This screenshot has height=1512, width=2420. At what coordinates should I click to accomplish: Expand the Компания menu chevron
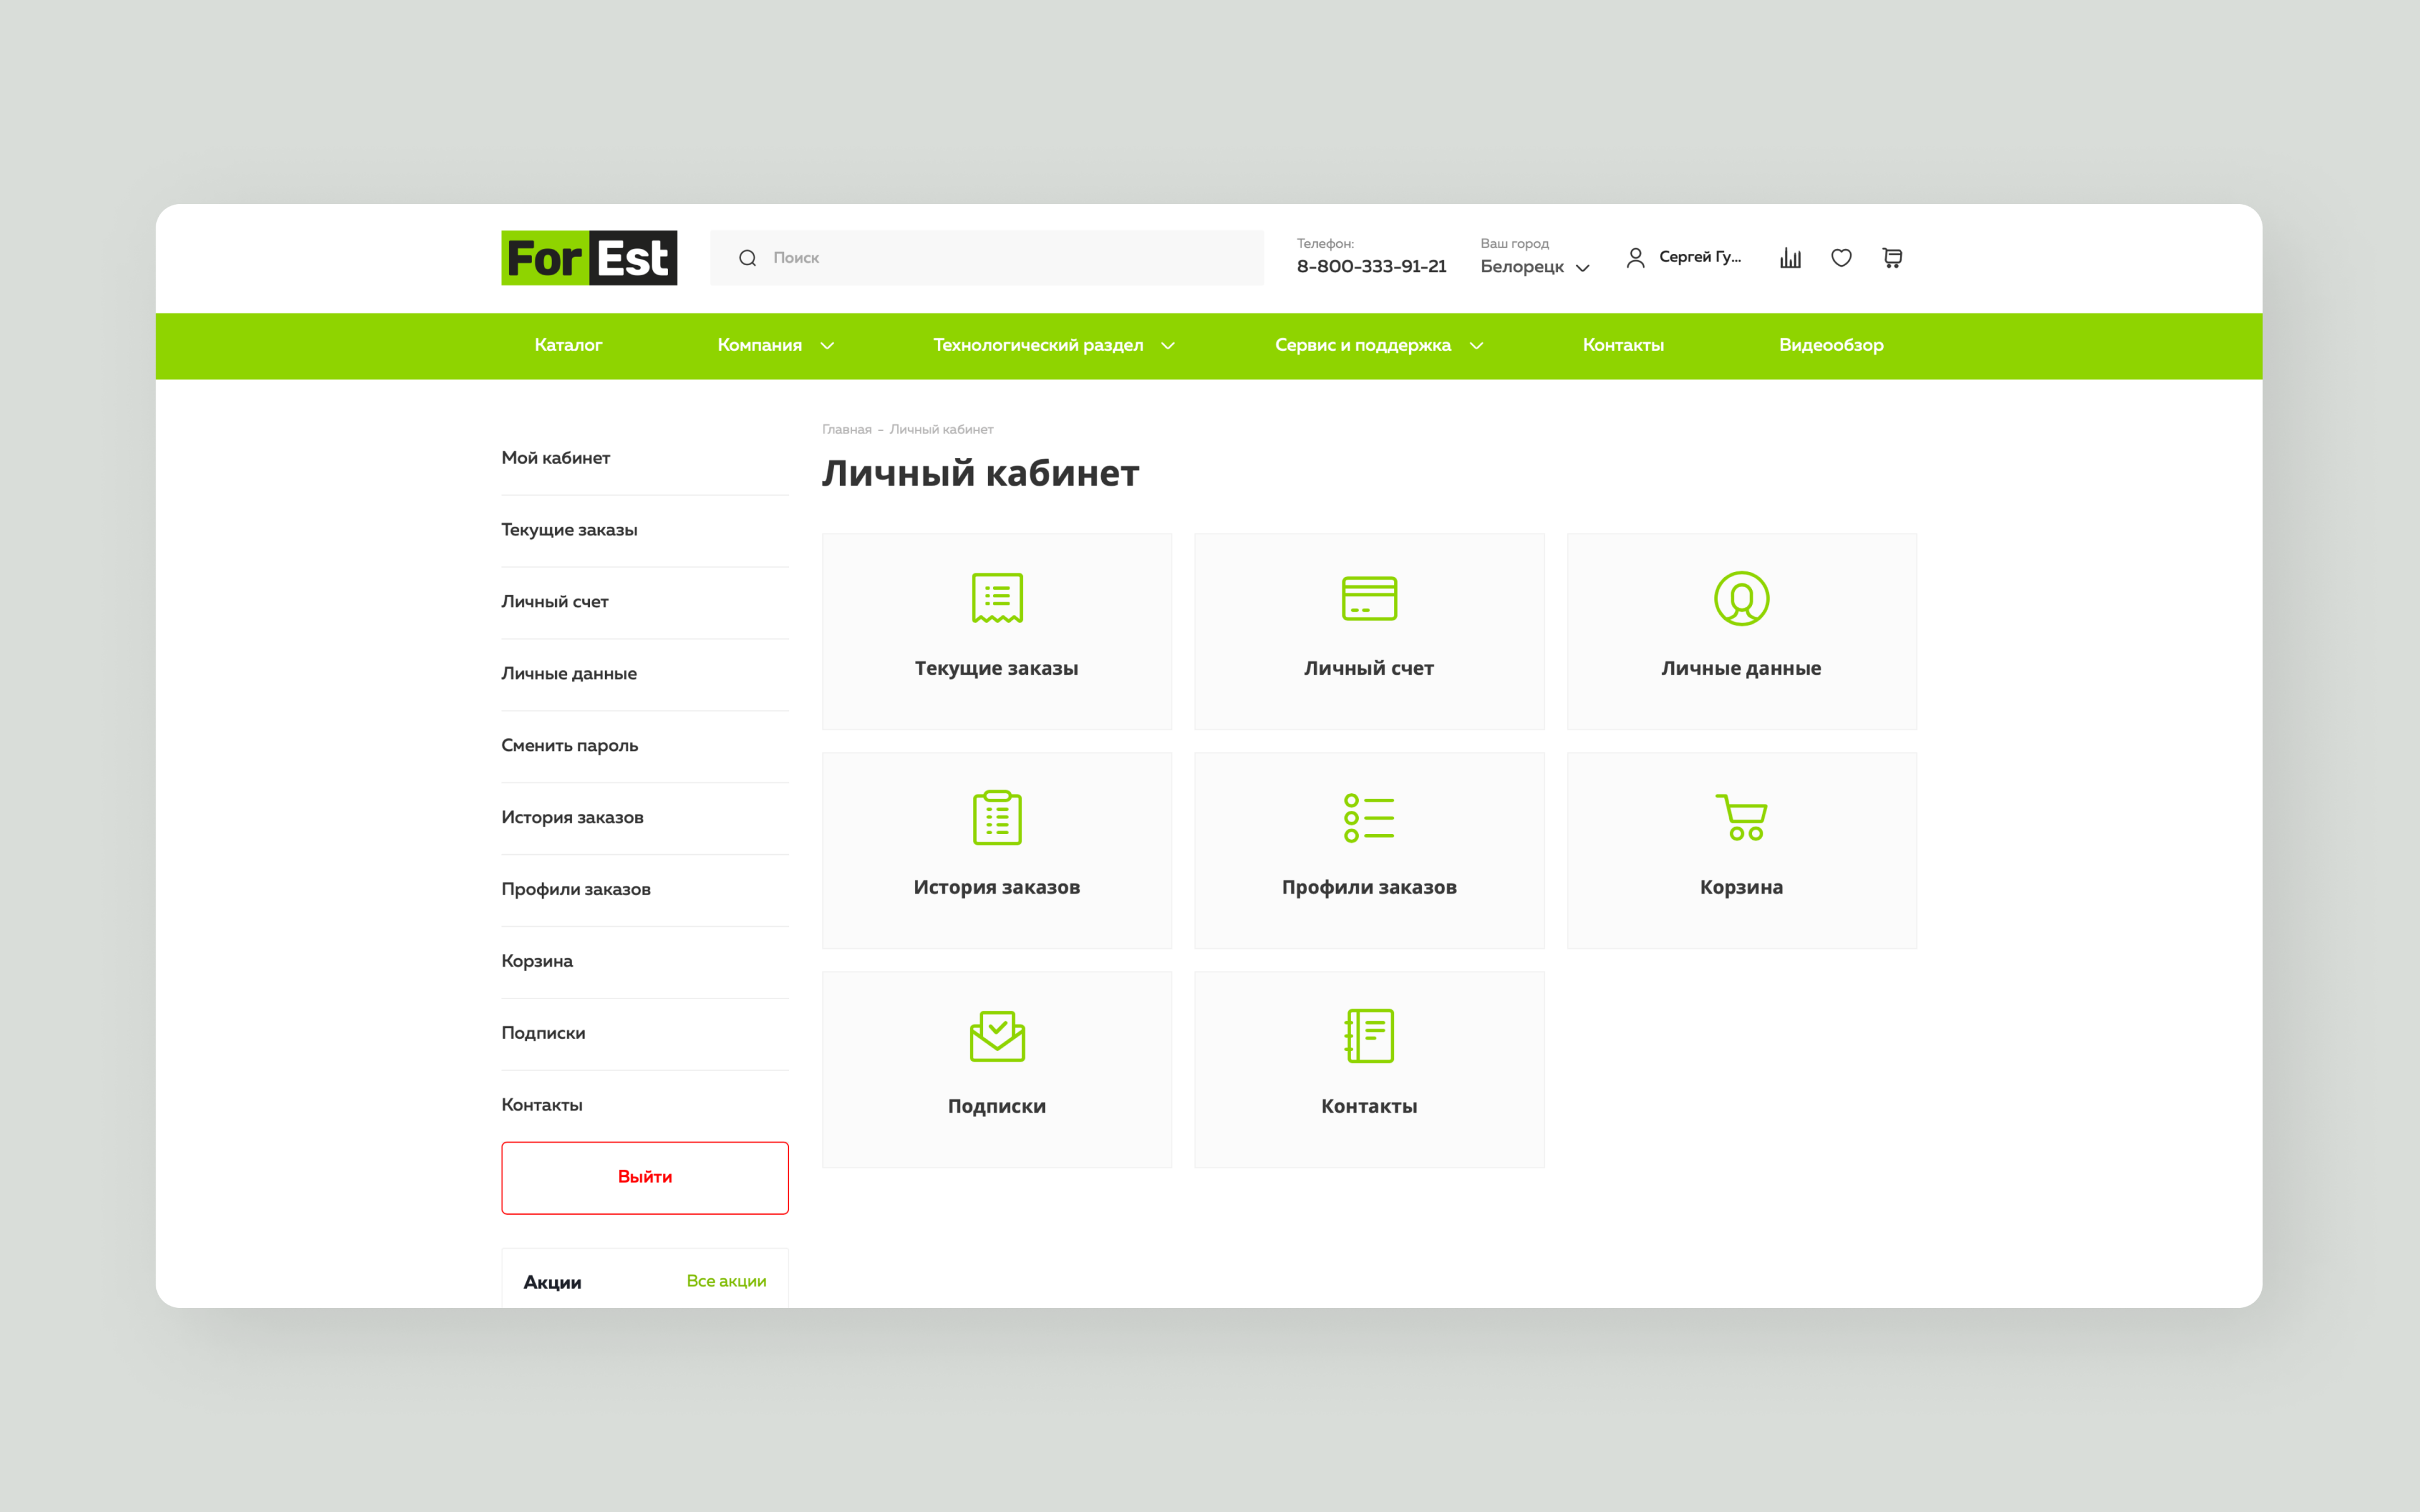[827, 346]
